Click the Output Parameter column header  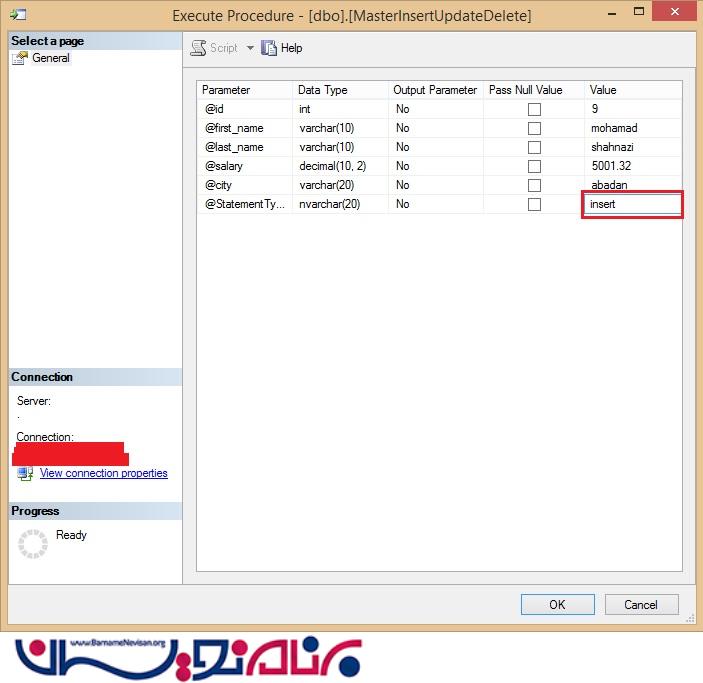coord(436,90)
